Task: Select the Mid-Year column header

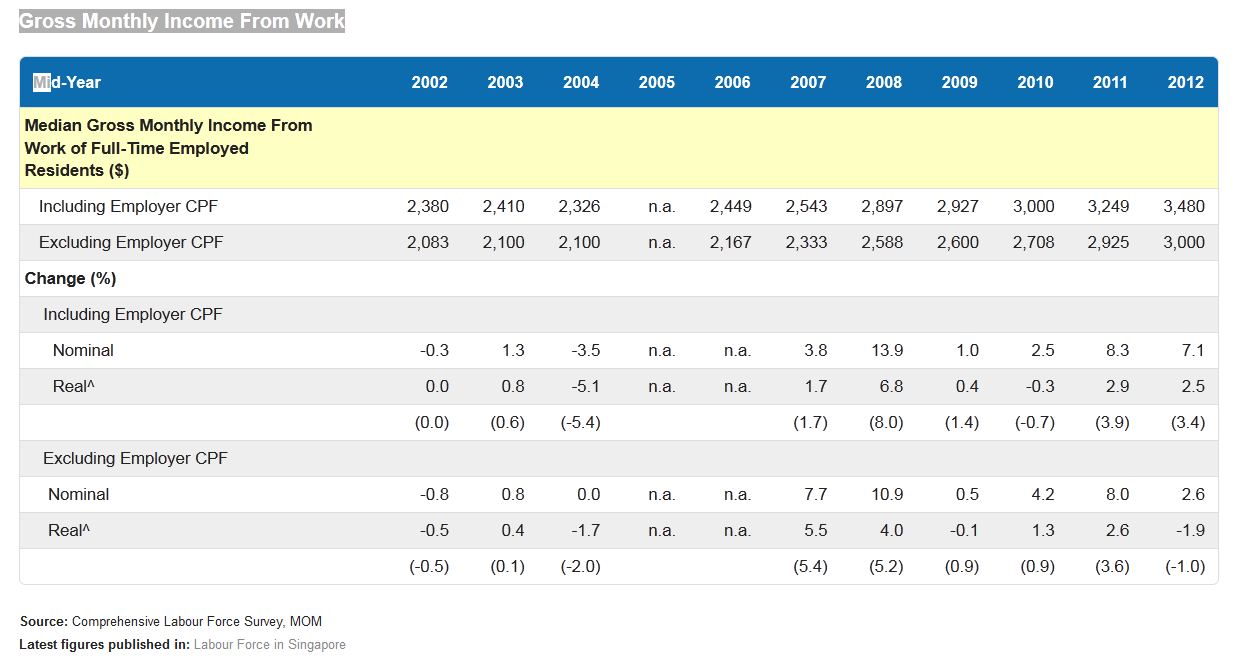Action: pos(67,82)
